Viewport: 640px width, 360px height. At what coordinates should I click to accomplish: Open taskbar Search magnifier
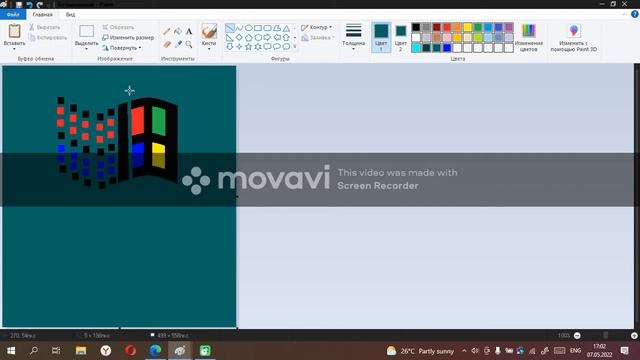pos(34,351)
